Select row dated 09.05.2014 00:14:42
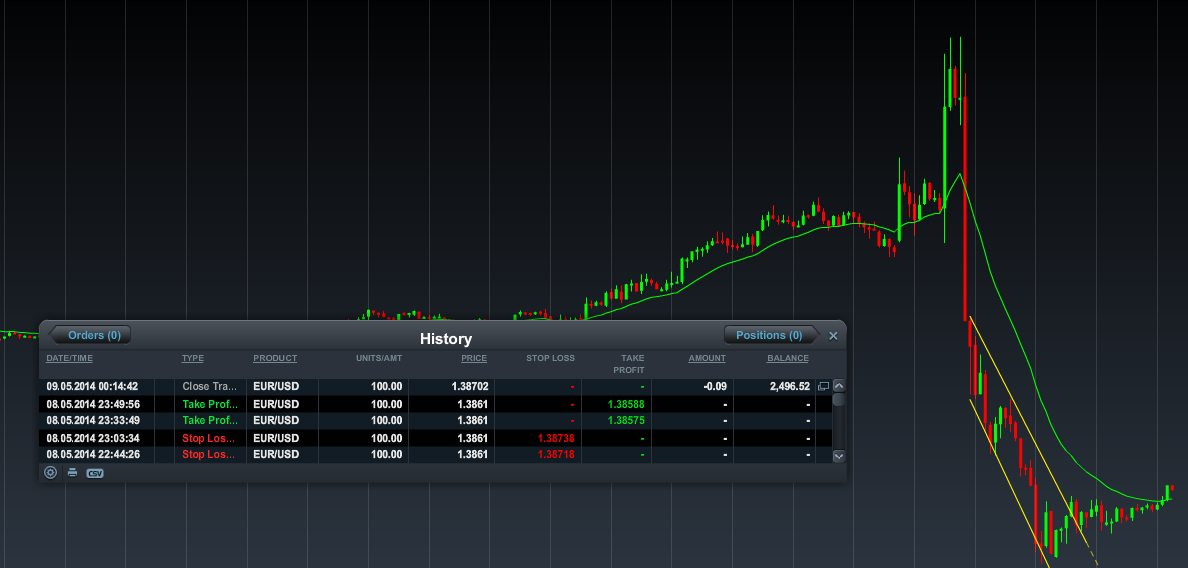 coord(436,386)
